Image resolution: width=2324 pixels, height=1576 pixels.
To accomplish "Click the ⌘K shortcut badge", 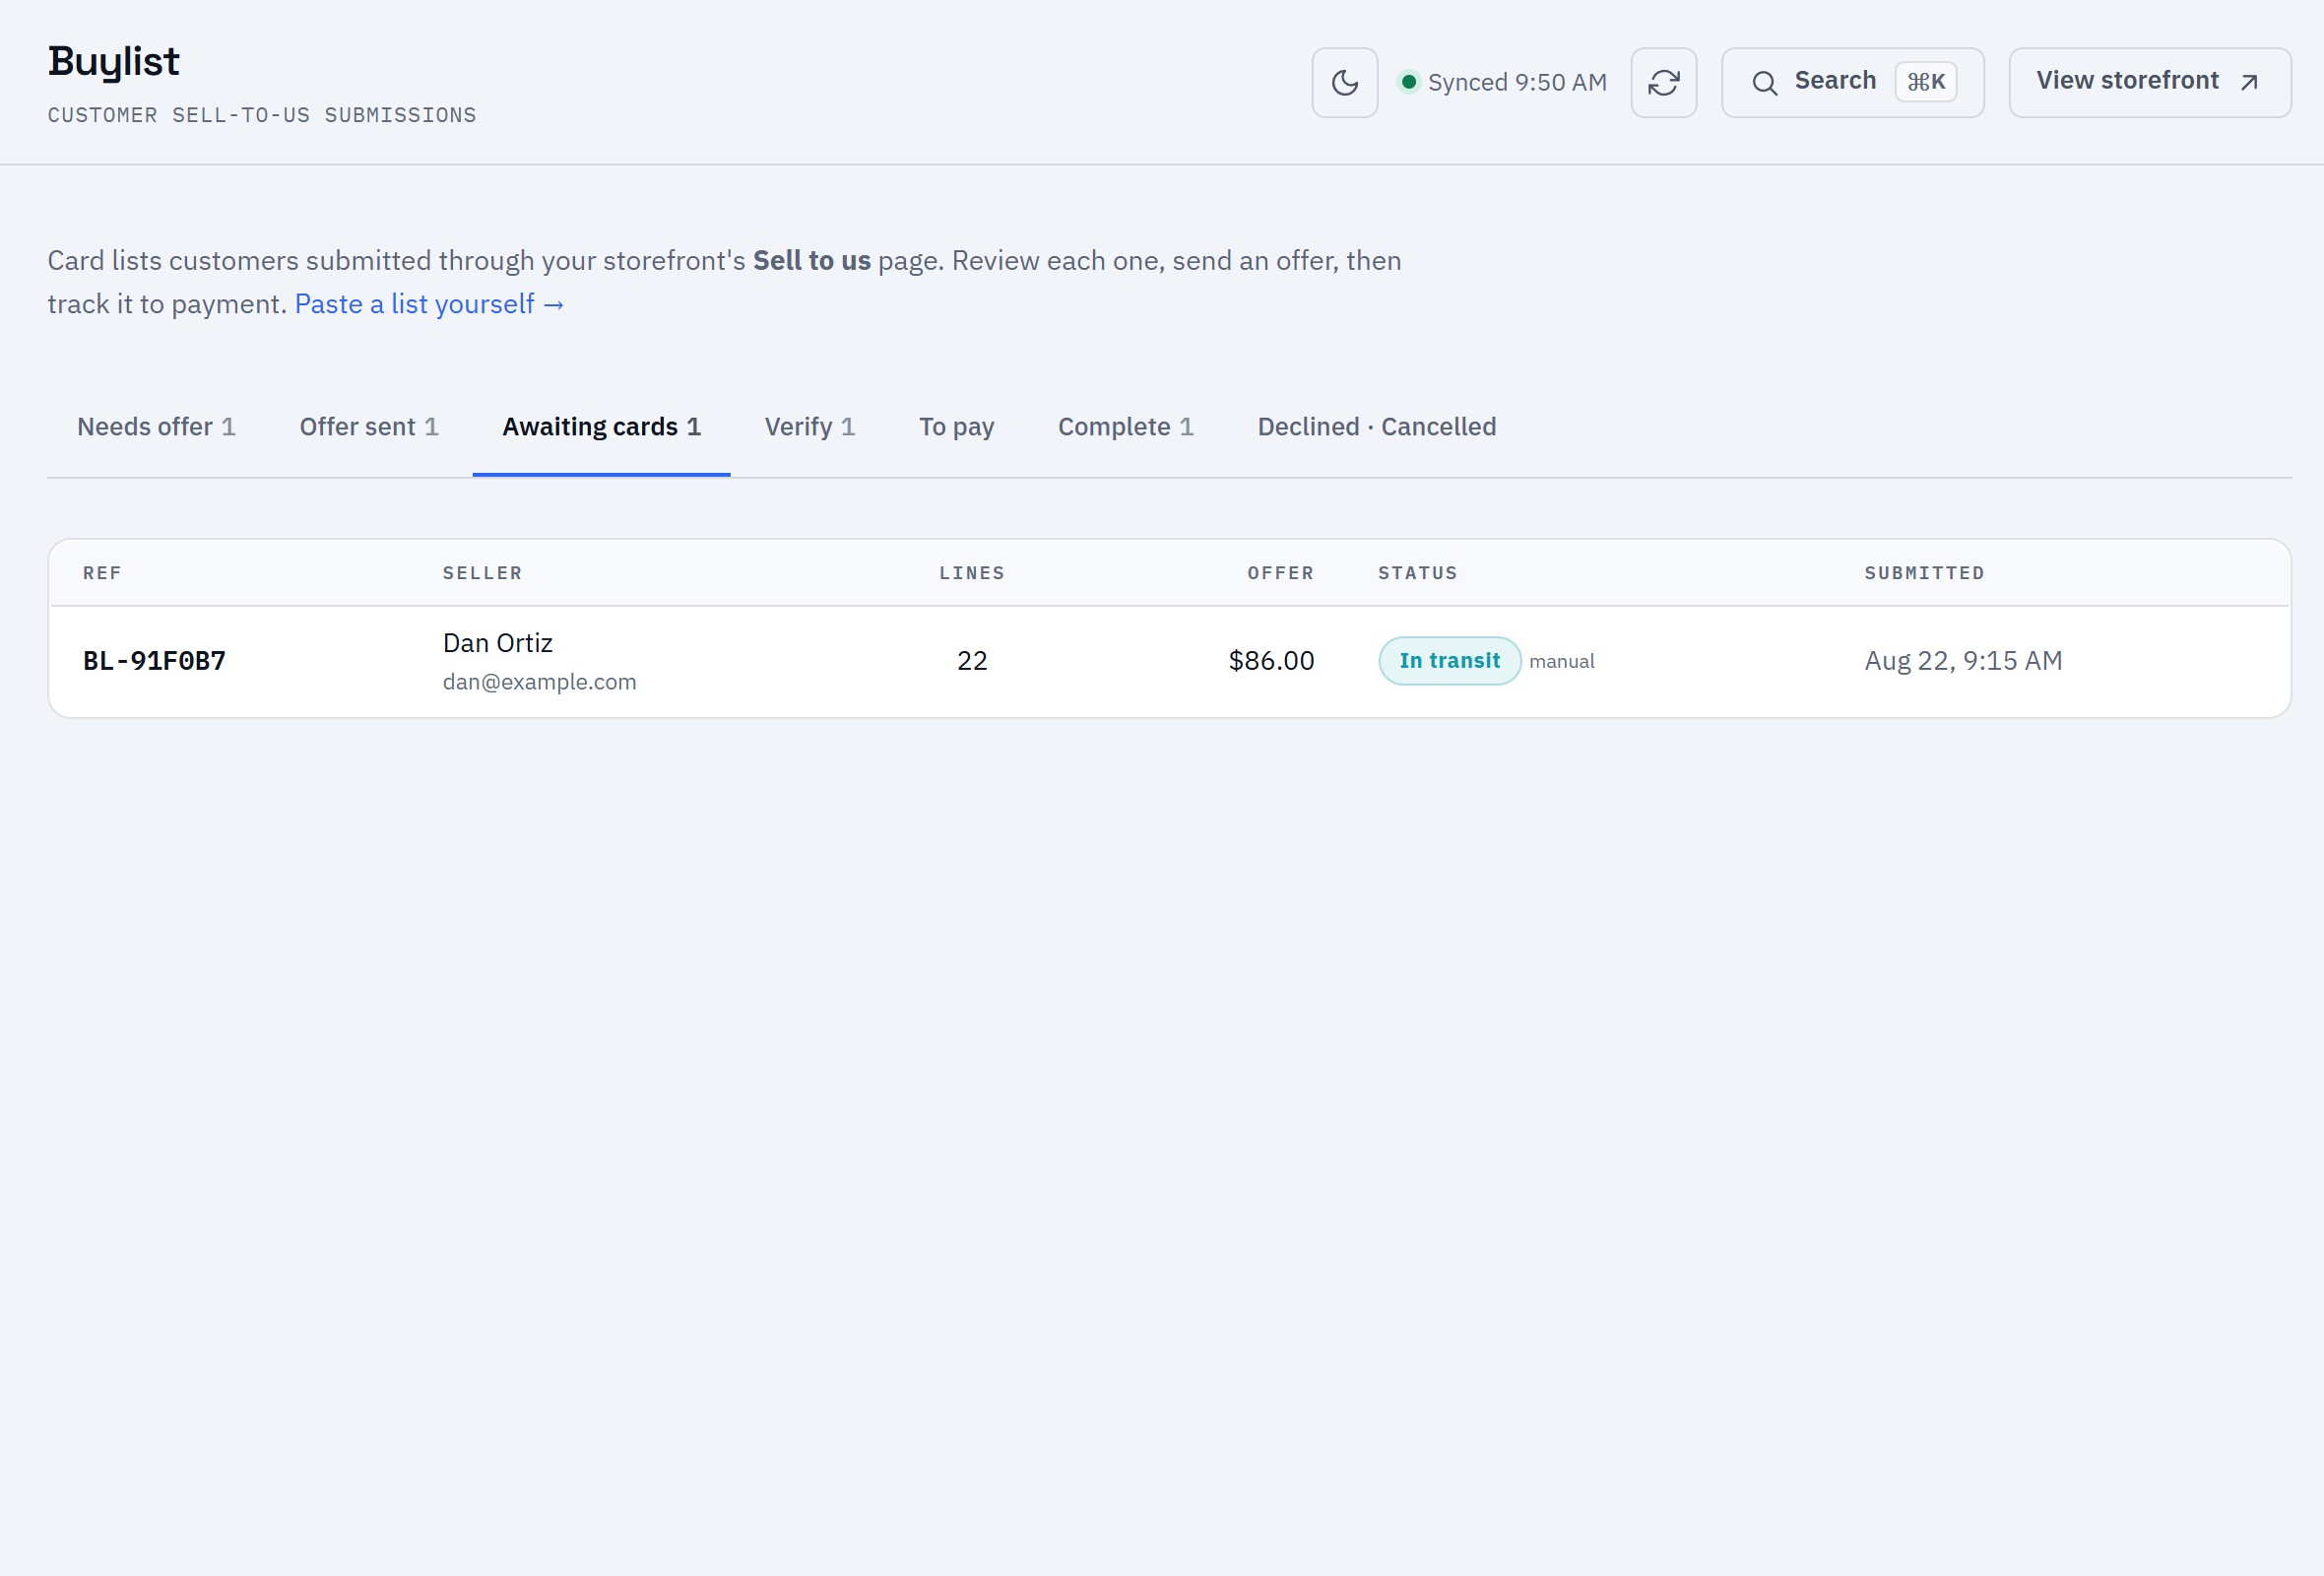I will (x=1926, y=82).
